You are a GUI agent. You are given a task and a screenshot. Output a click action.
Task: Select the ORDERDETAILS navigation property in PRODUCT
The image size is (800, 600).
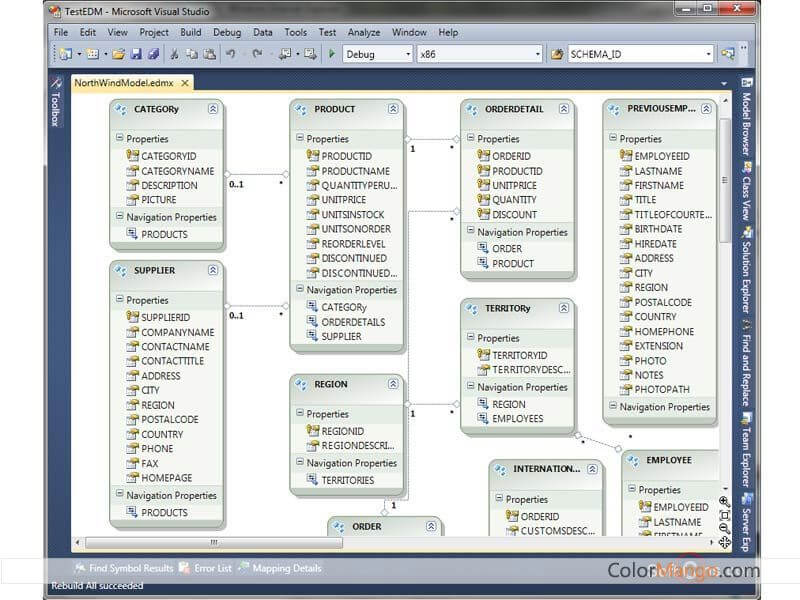pos(353,322)
